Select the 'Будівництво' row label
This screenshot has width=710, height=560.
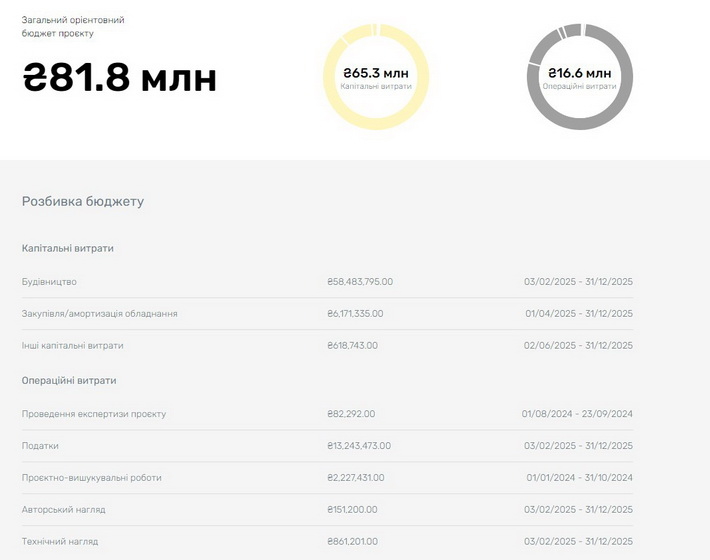coord(49,282)
